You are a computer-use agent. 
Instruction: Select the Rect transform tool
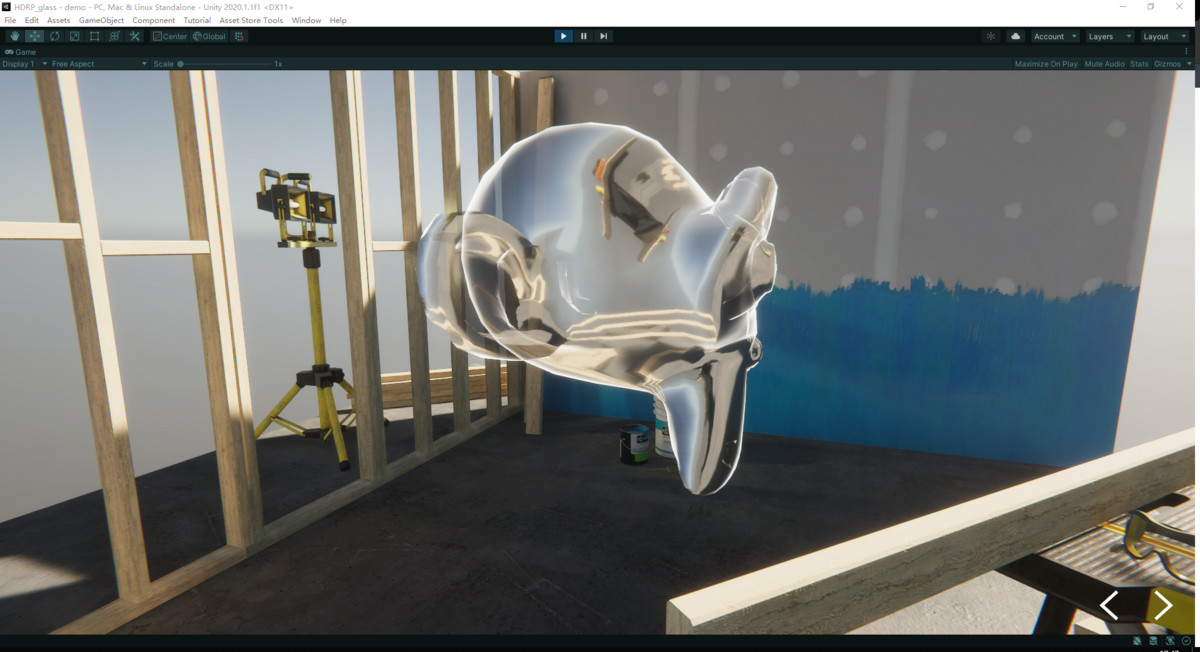(92, 36)
